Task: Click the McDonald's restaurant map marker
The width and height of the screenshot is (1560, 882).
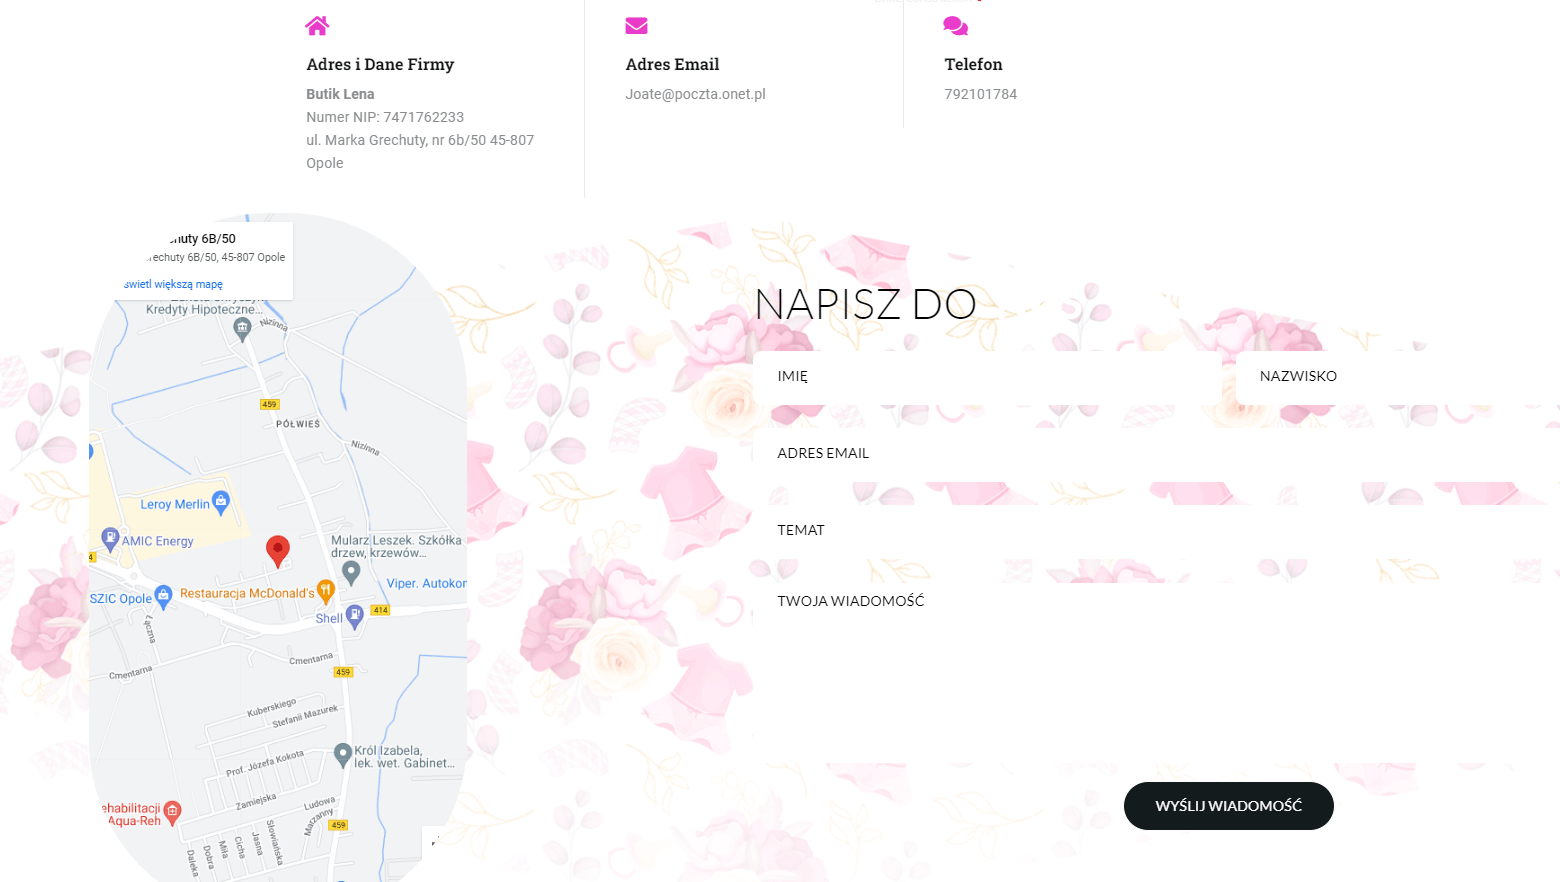Action: coord(325,591)
